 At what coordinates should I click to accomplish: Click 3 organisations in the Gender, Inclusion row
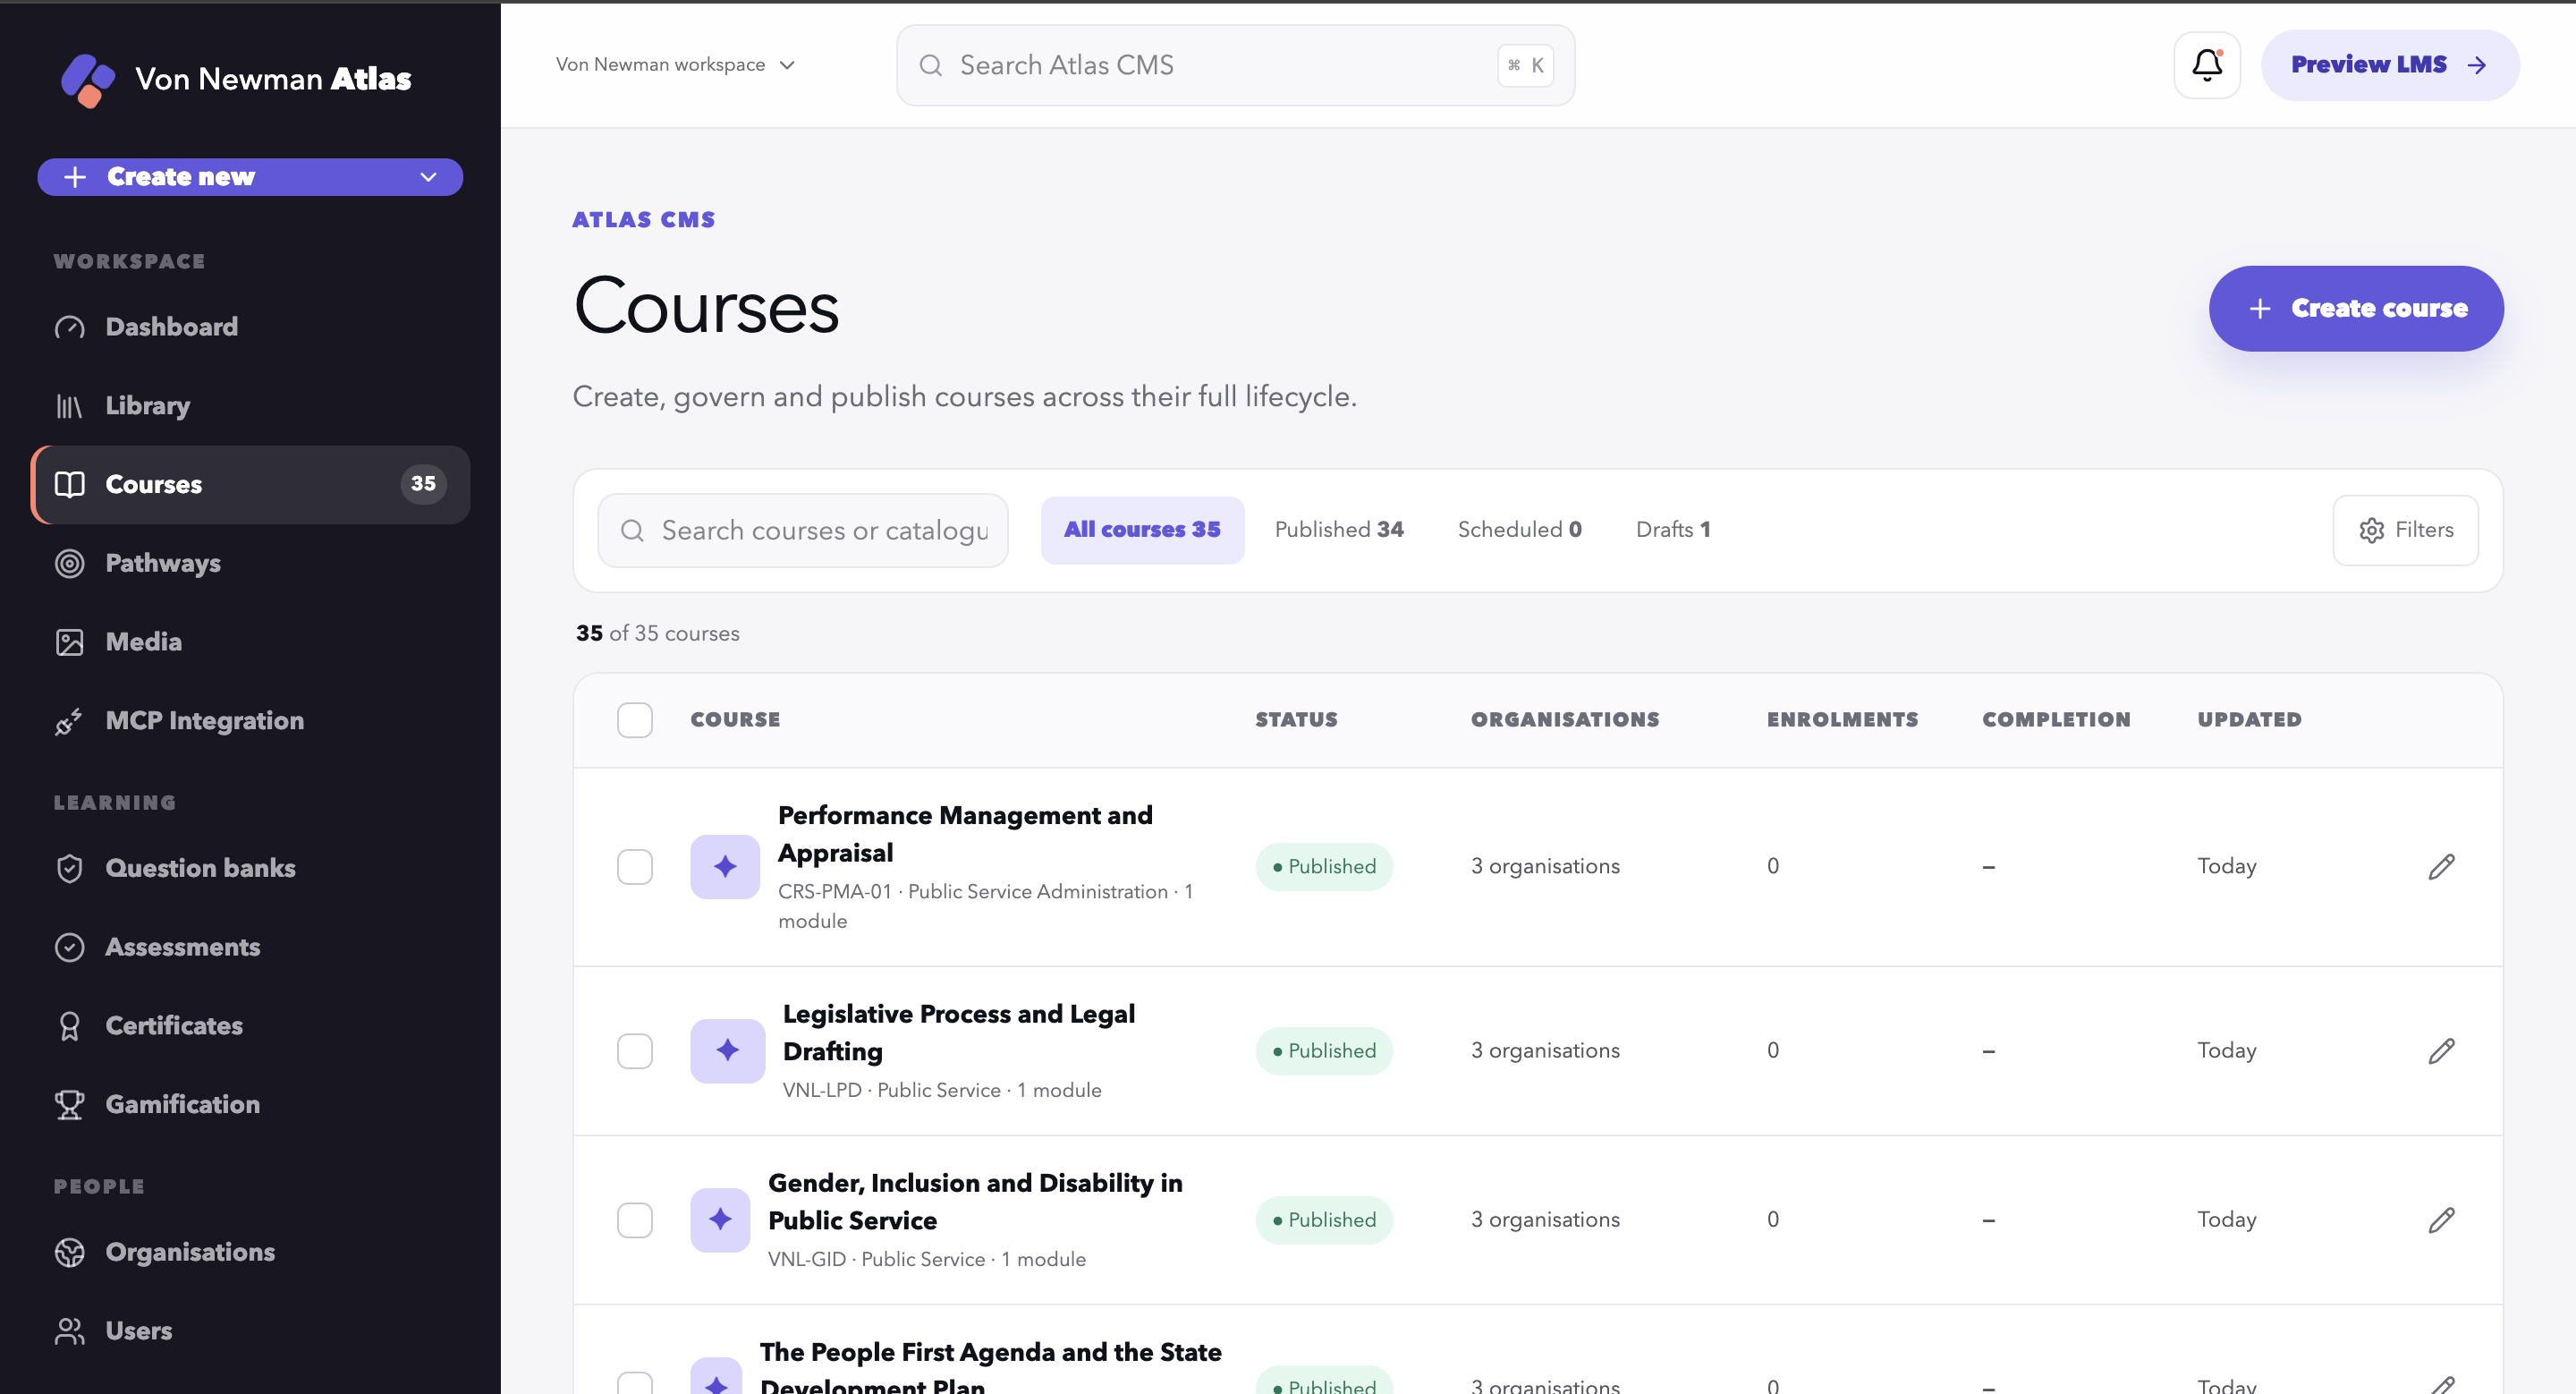tap(1545, 1220)
